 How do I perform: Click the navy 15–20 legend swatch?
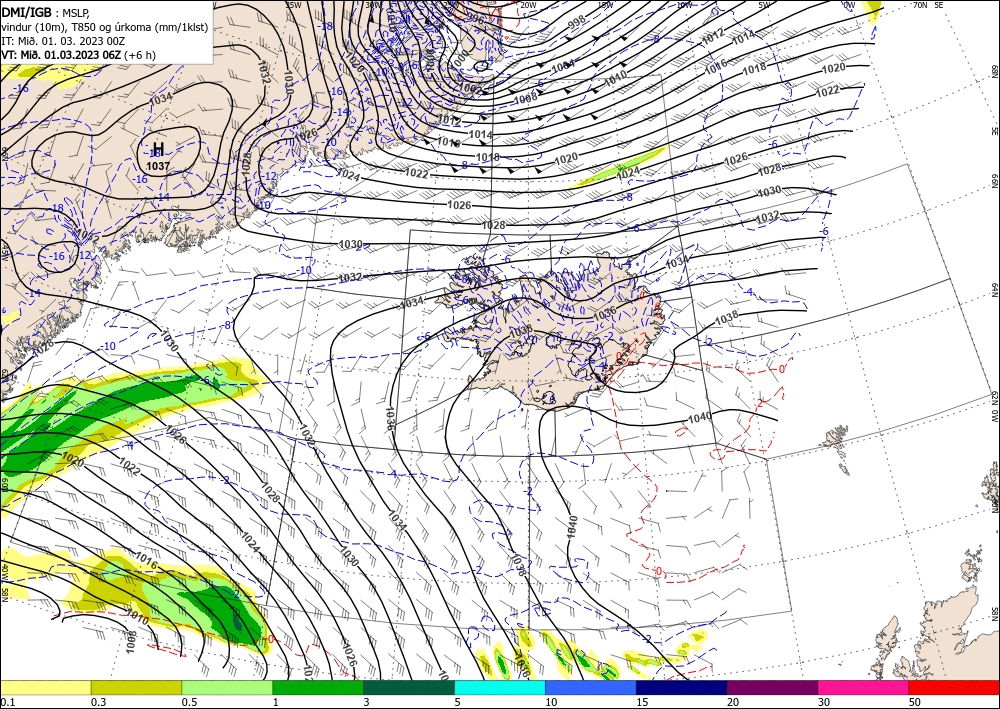click(682, 687)
